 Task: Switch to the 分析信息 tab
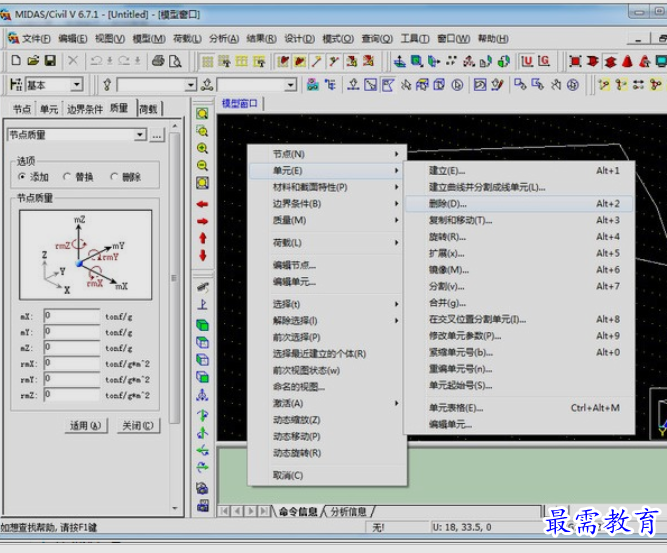pyautogui.click(x=348, y=511)
